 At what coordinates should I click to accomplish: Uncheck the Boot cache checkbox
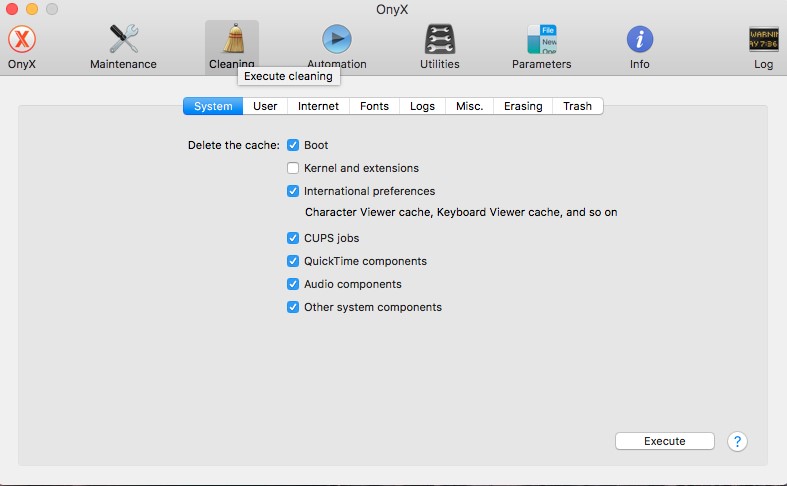[293, 145]
